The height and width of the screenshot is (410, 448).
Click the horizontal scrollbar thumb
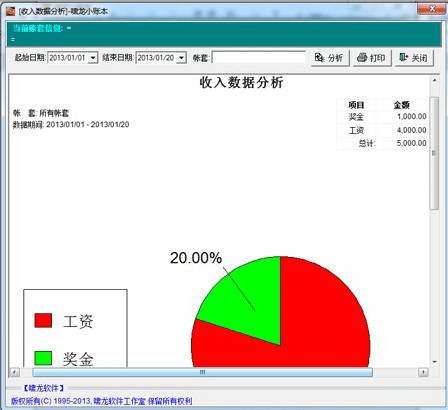pos(202,372)
